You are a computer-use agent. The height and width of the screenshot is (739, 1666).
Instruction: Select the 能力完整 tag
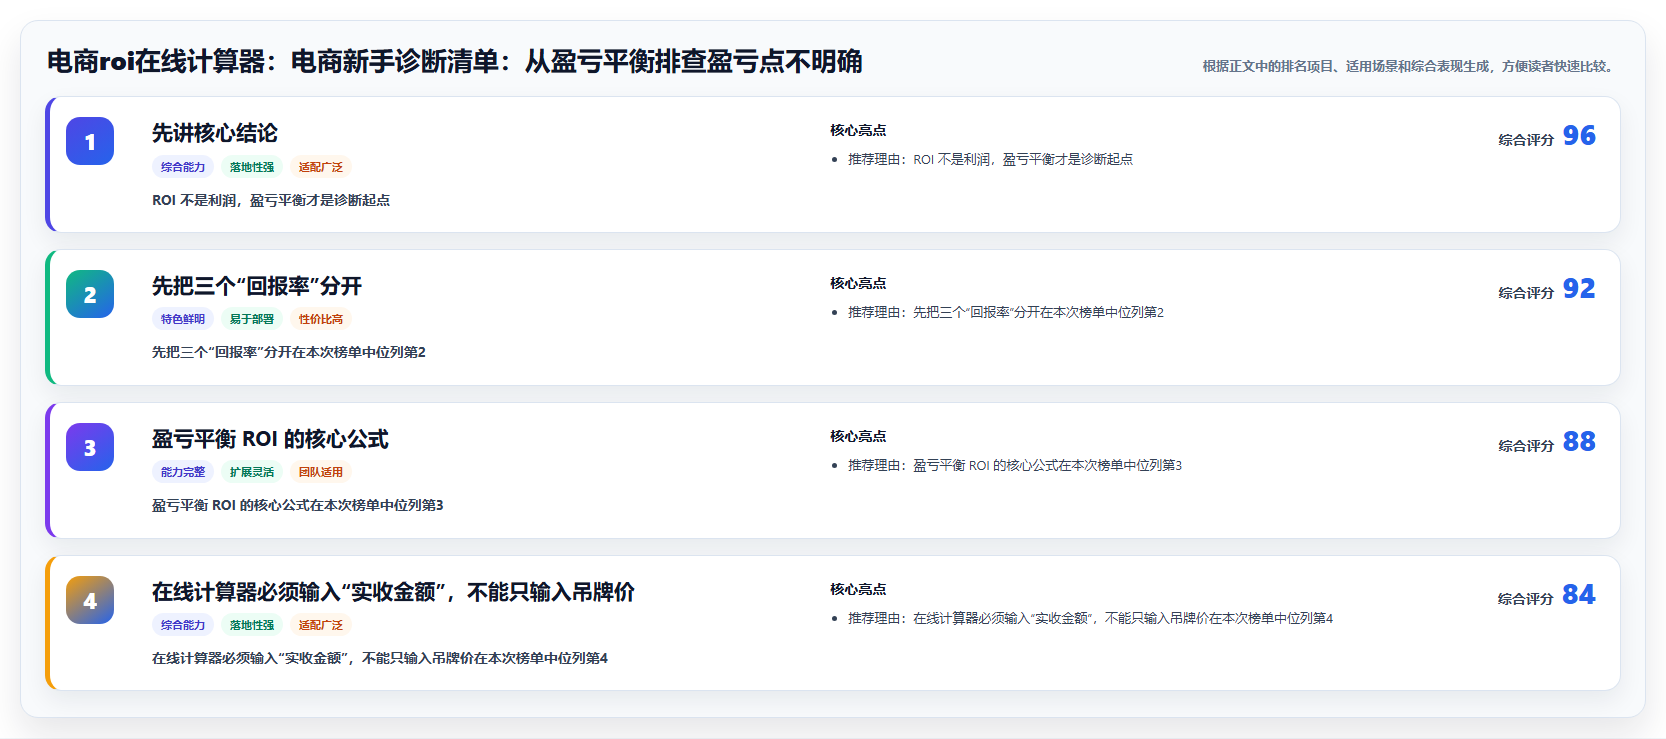coord(183,472)
